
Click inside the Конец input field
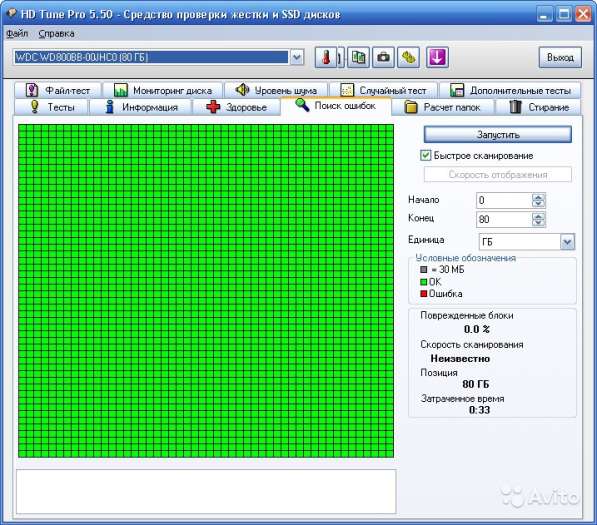504,219
